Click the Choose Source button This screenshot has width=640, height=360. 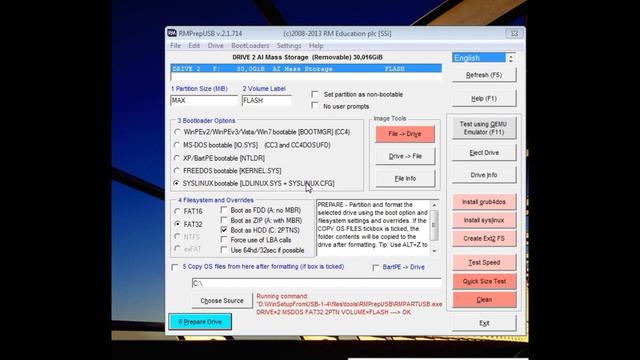pos(222,301)
